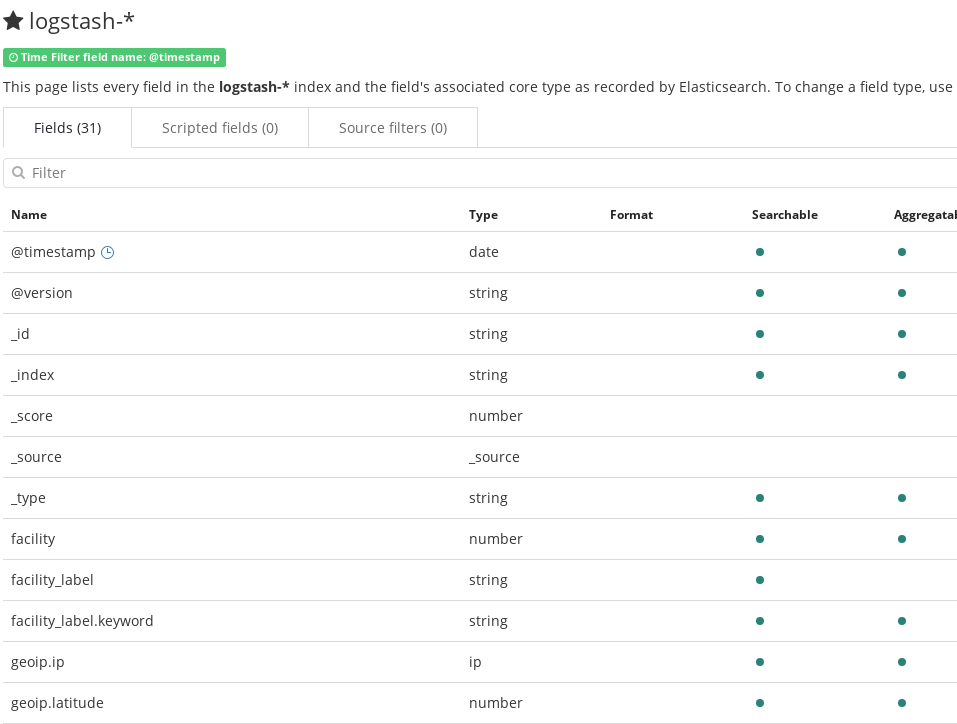The width and height of the screenshot is (957, 724).
Task: Click the Searchable dot for facility_label
Action: [x=760, y=580]
